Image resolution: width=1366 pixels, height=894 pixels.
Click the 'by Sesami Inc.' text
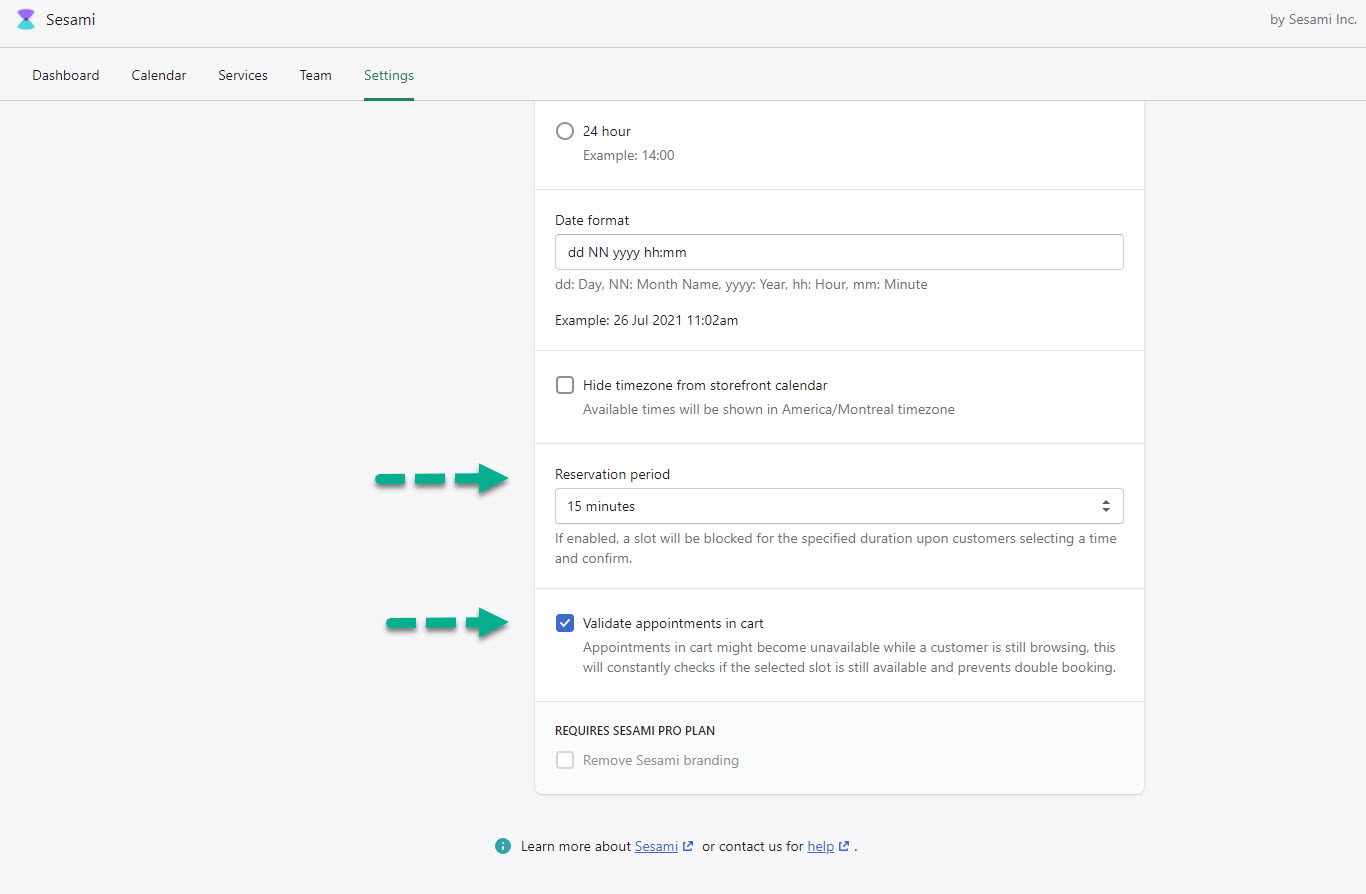click(1314, 19)
